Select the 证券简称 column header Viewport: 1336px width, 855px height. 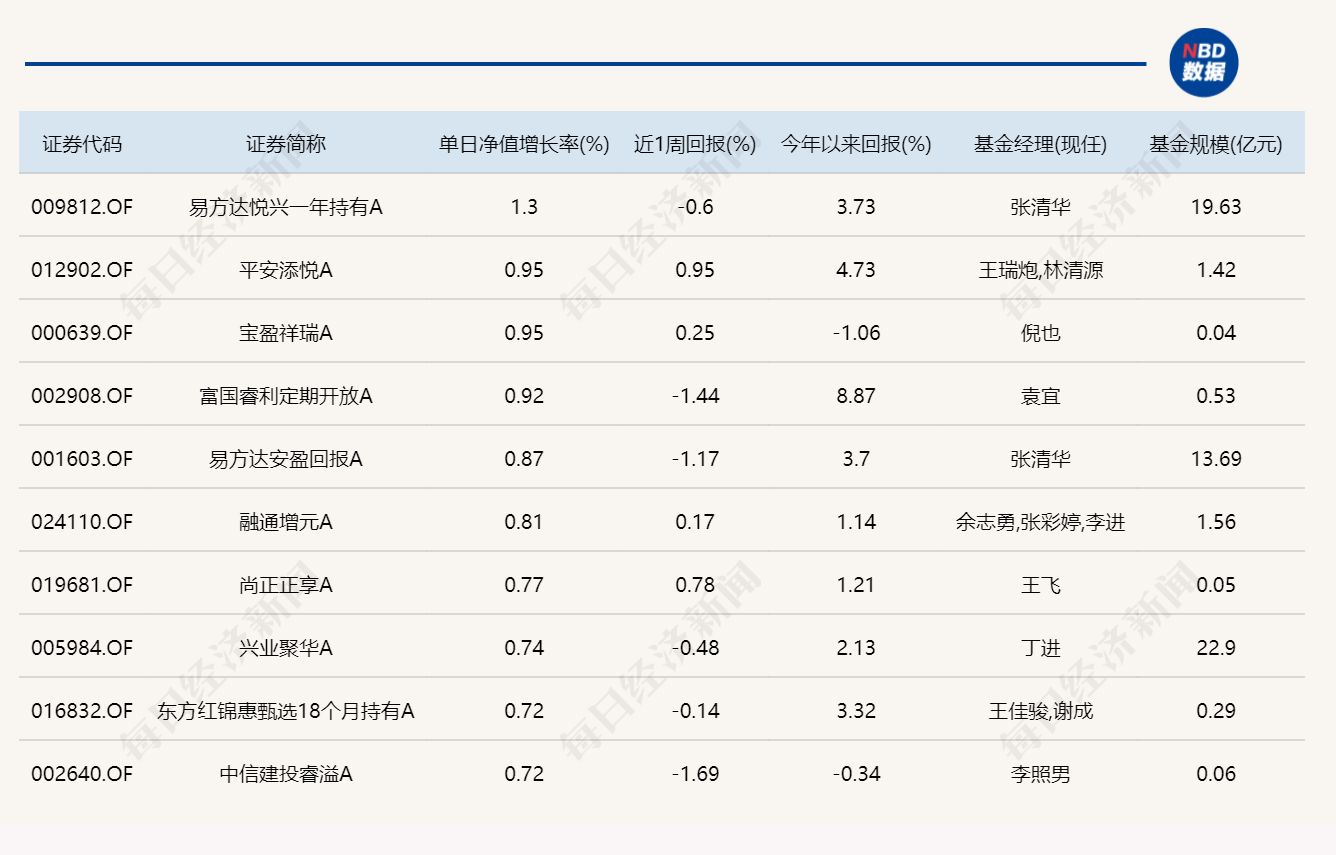coord(286,144)
